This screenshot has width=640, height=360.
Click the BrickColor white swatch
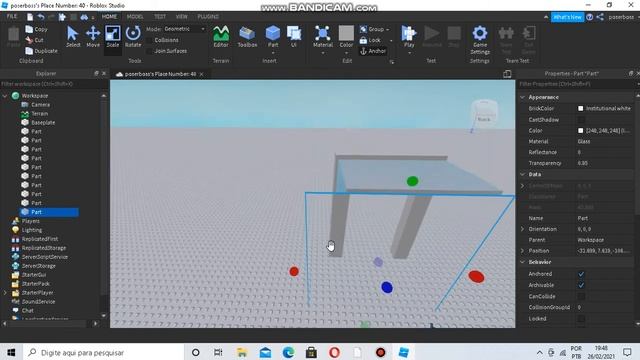pos(580,109)
